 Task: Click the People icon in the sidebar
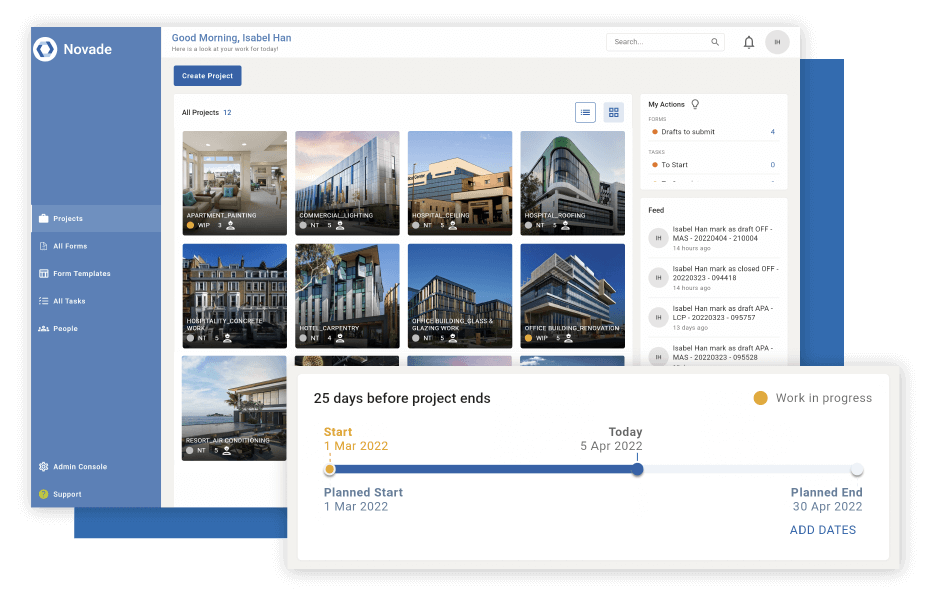(42, 328)
